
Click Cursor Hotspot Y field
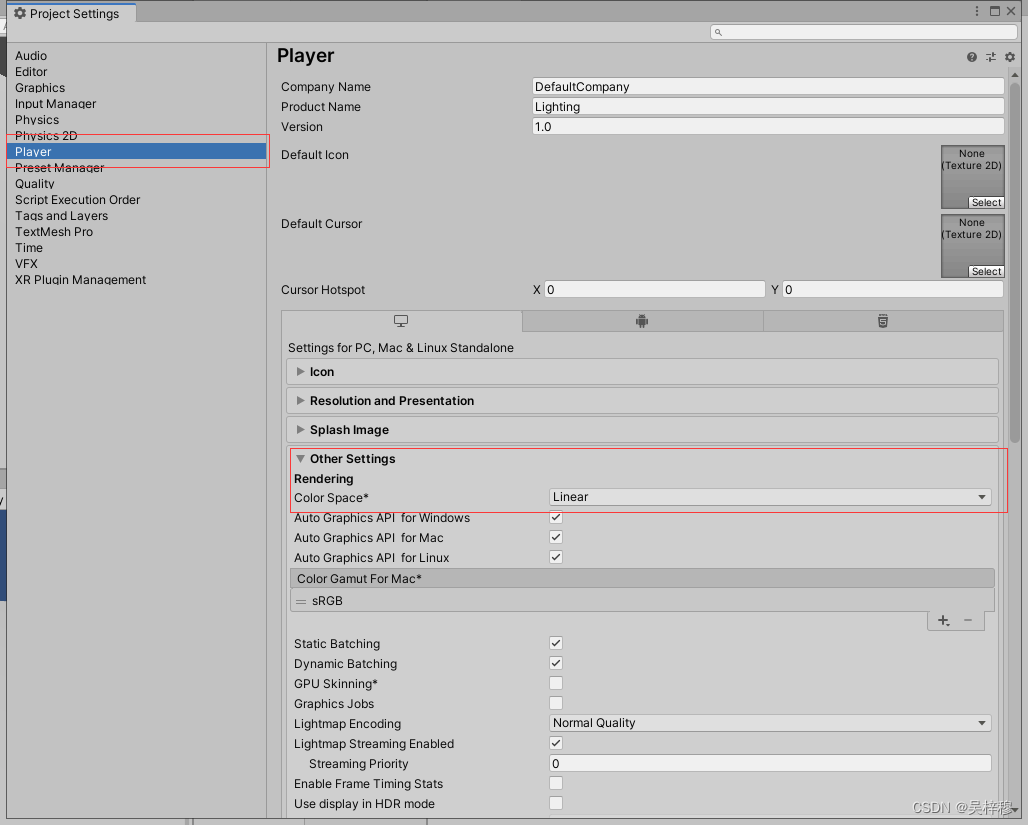(893, 289)
